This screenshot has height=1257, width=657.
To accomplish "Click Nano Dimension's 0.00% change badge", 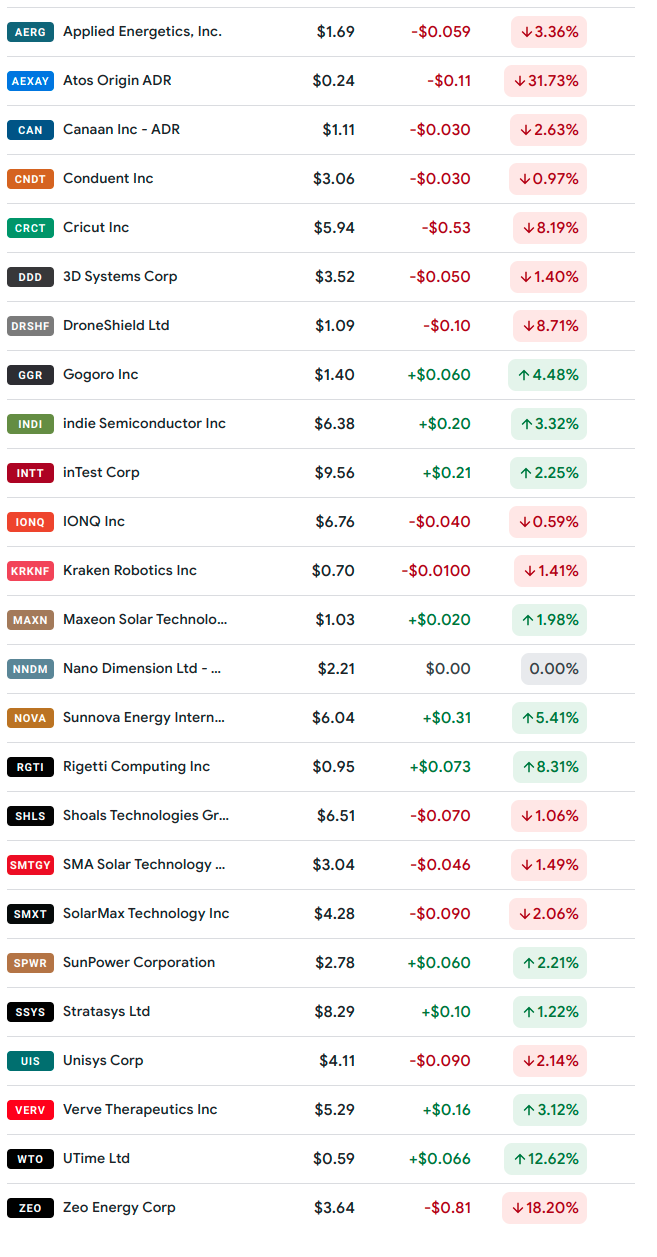I will click(553, 669).
